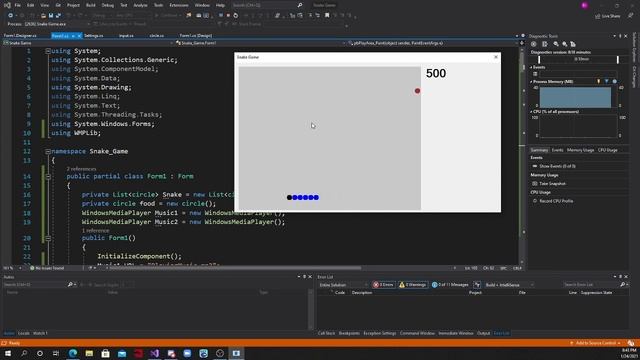Screen dimensions: 640x360
Task: Switch to the Locals tab
Action: tap(24, 333)
